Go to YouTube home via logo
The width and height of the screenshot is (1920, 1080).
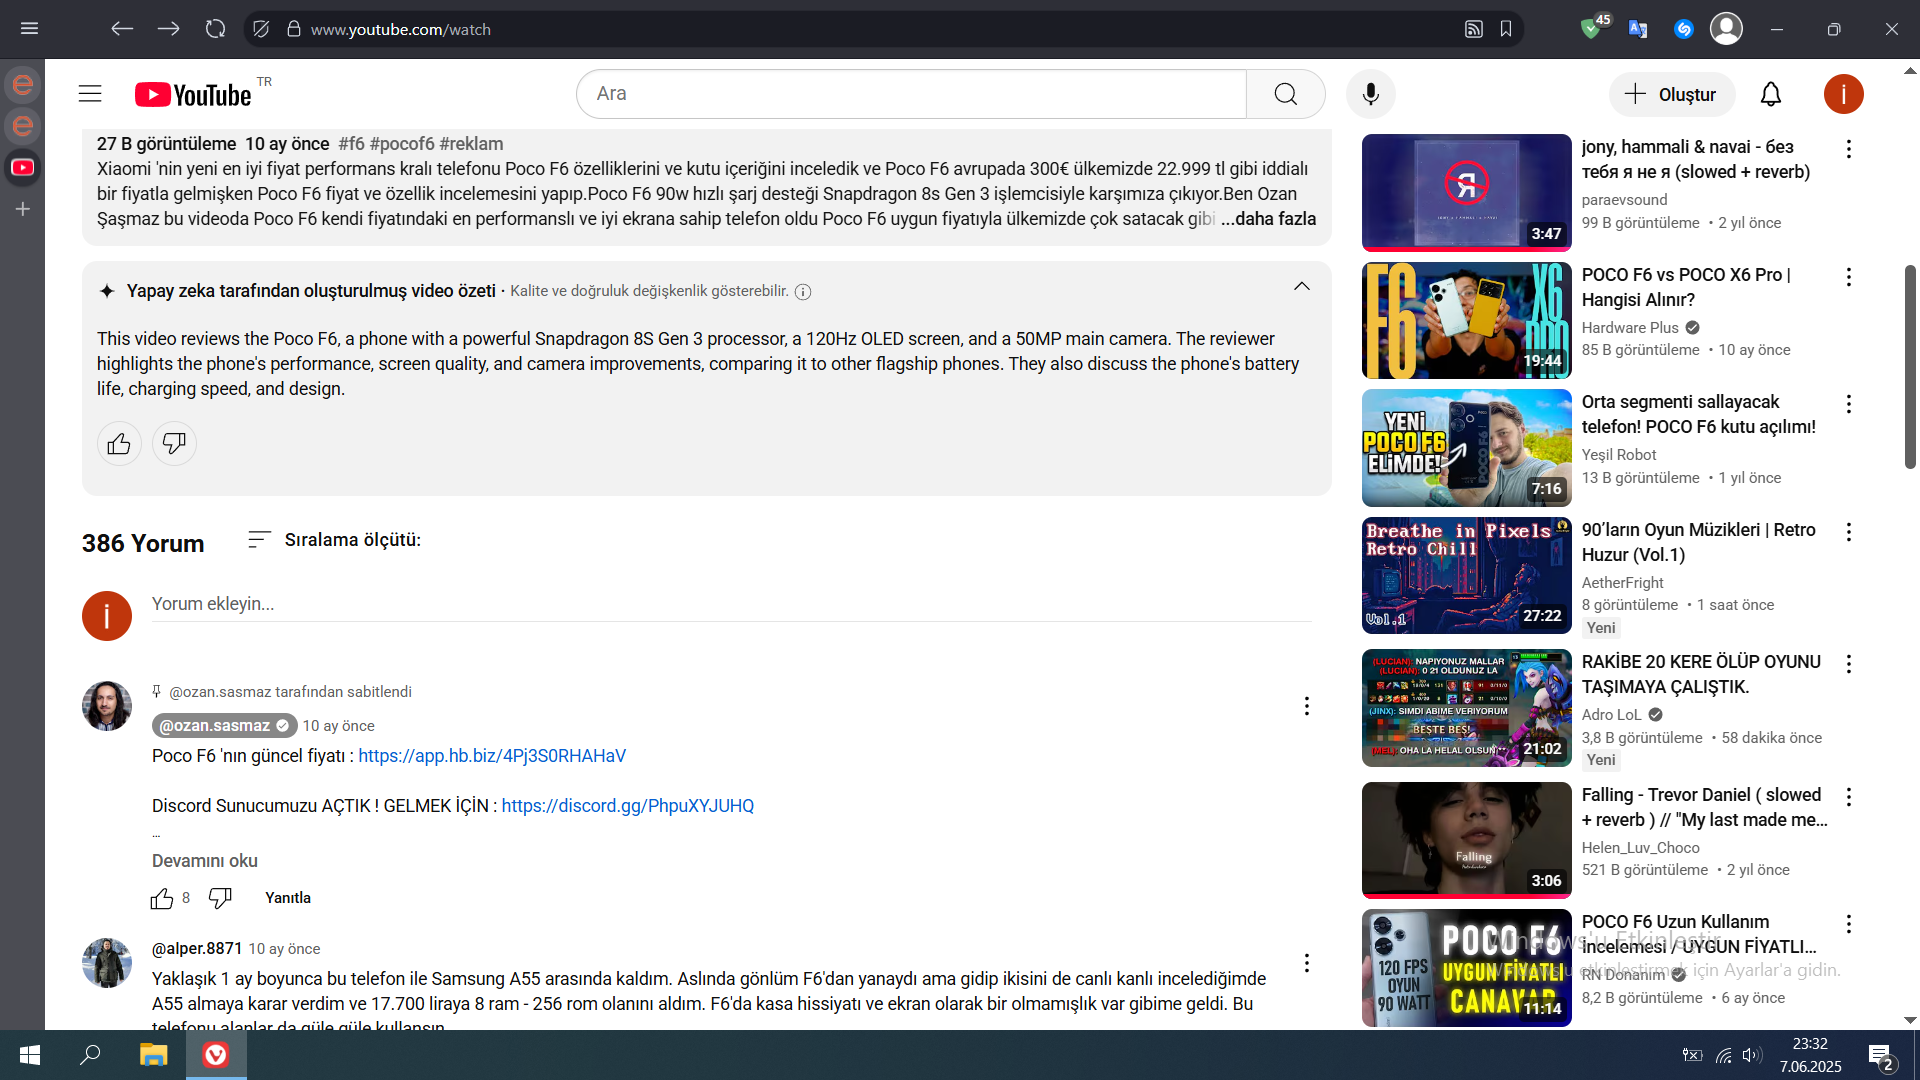193,94
